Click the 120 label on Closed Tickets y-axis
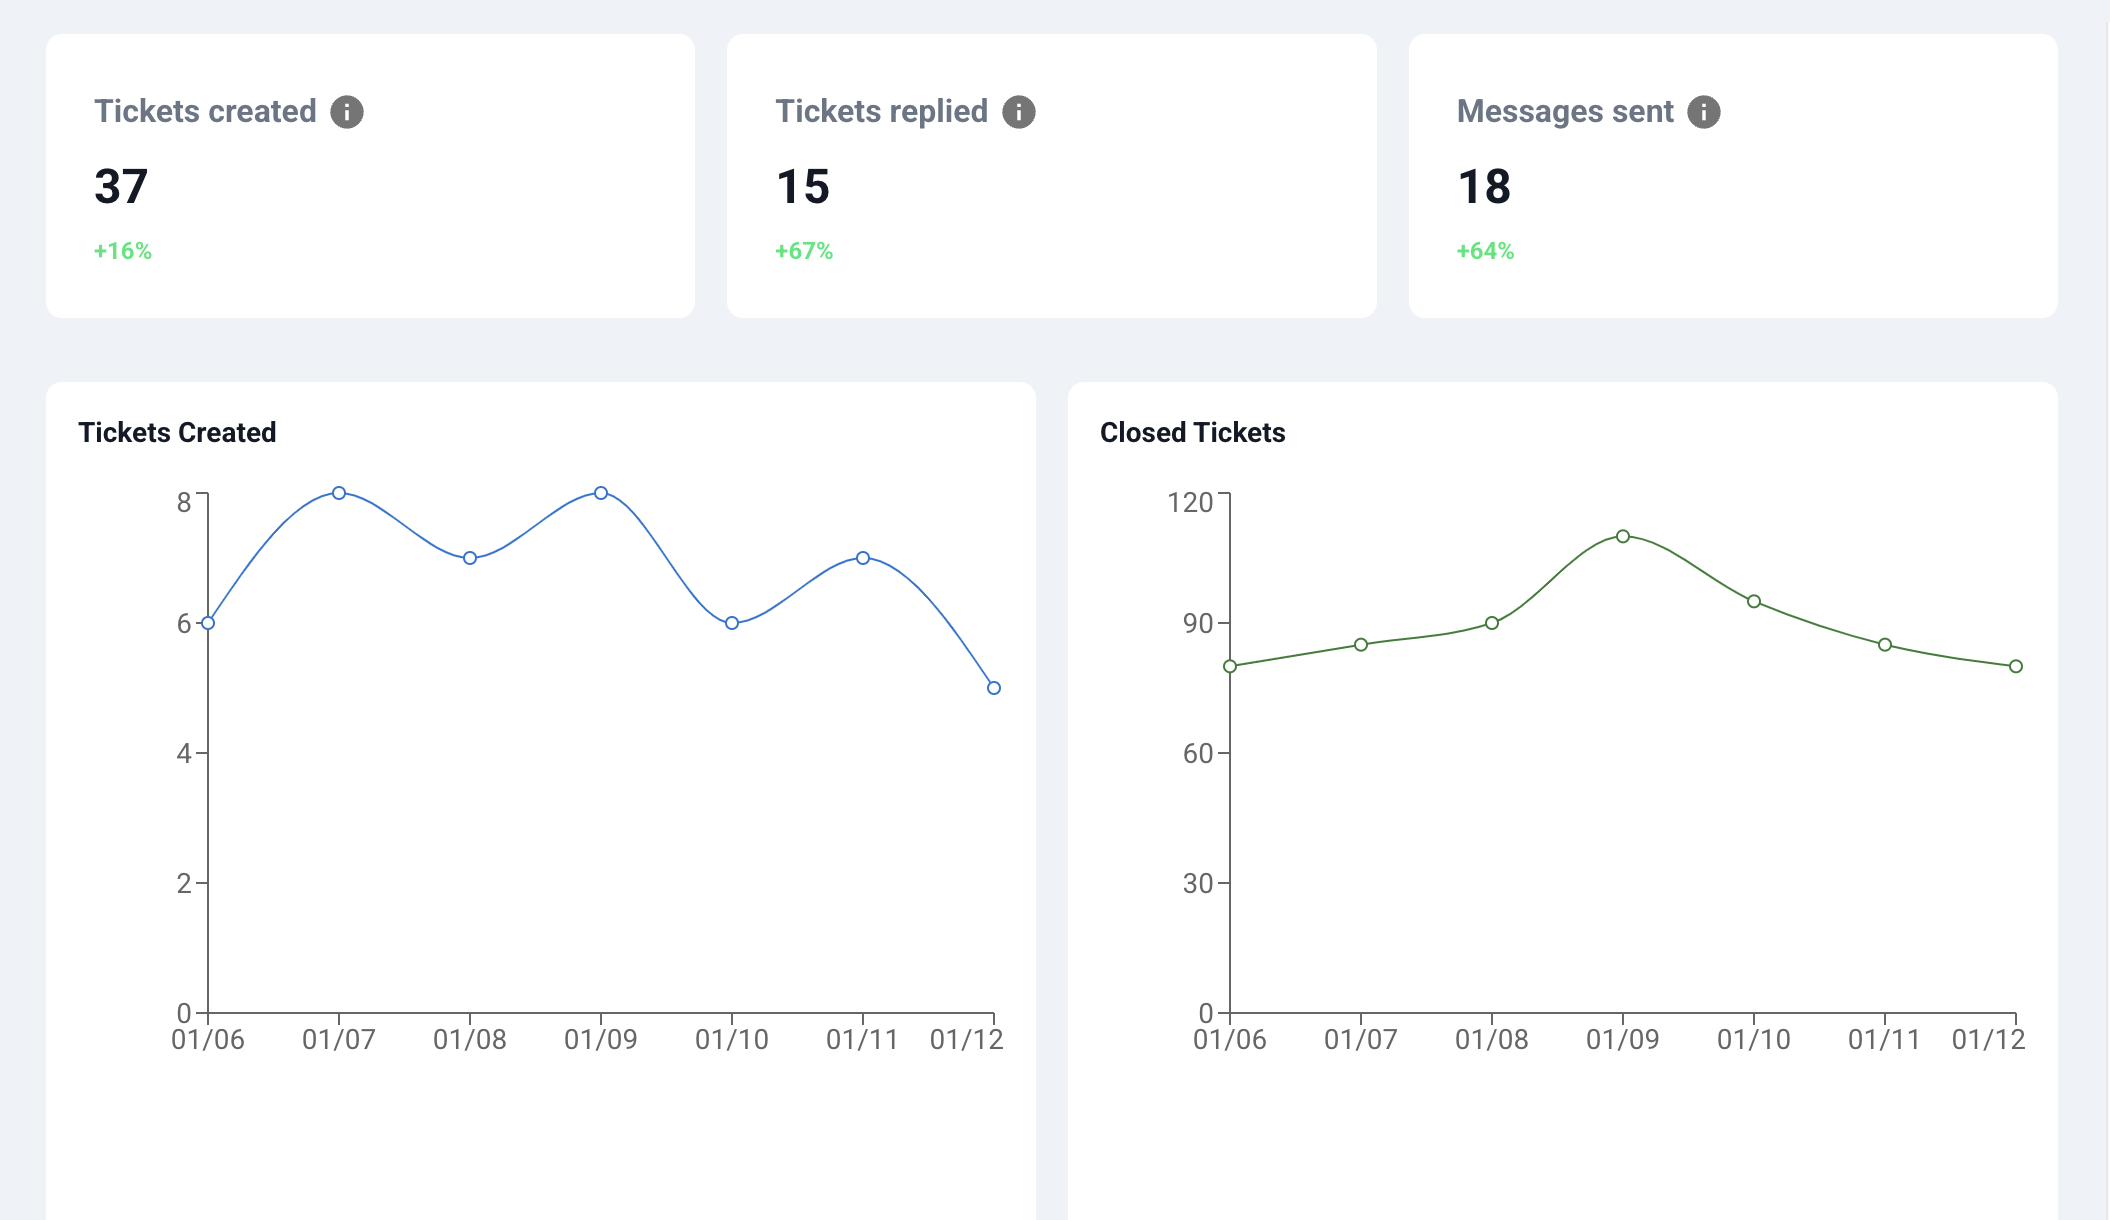The image size is (2110, 1220). tap(1190, 502)
